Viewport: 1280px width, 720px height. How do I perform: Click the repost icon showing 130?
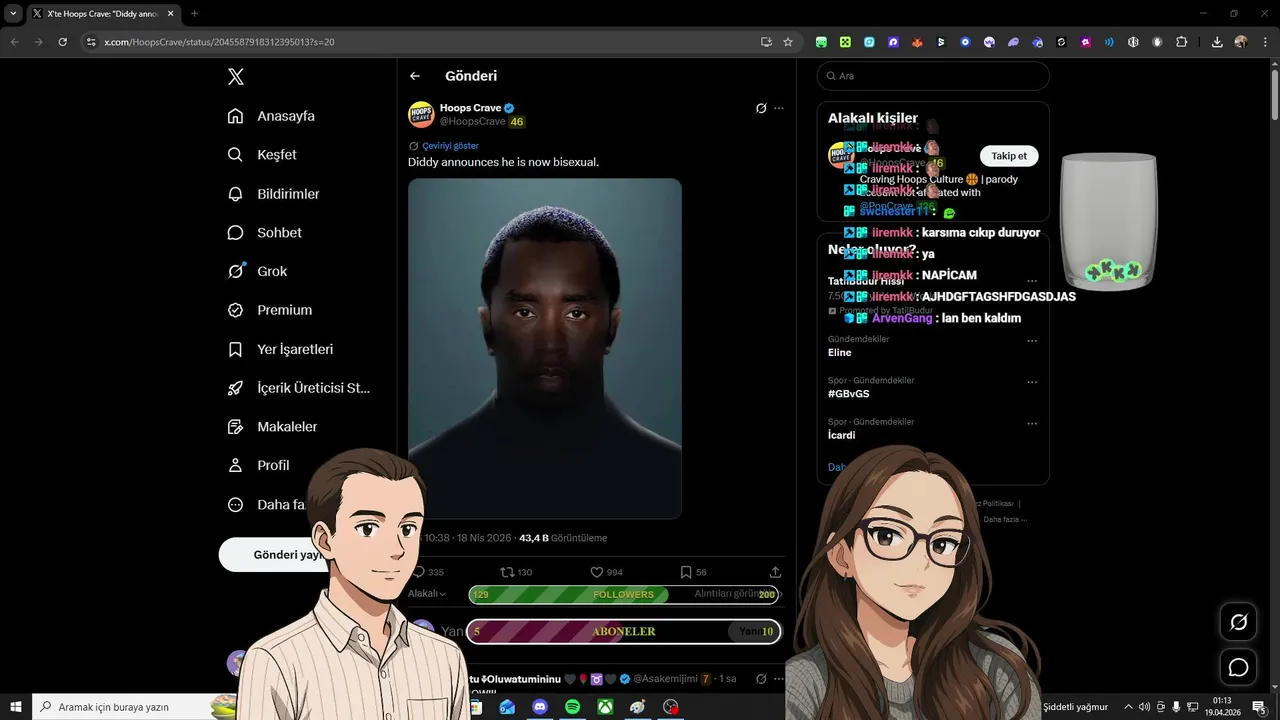click(516, 572)
